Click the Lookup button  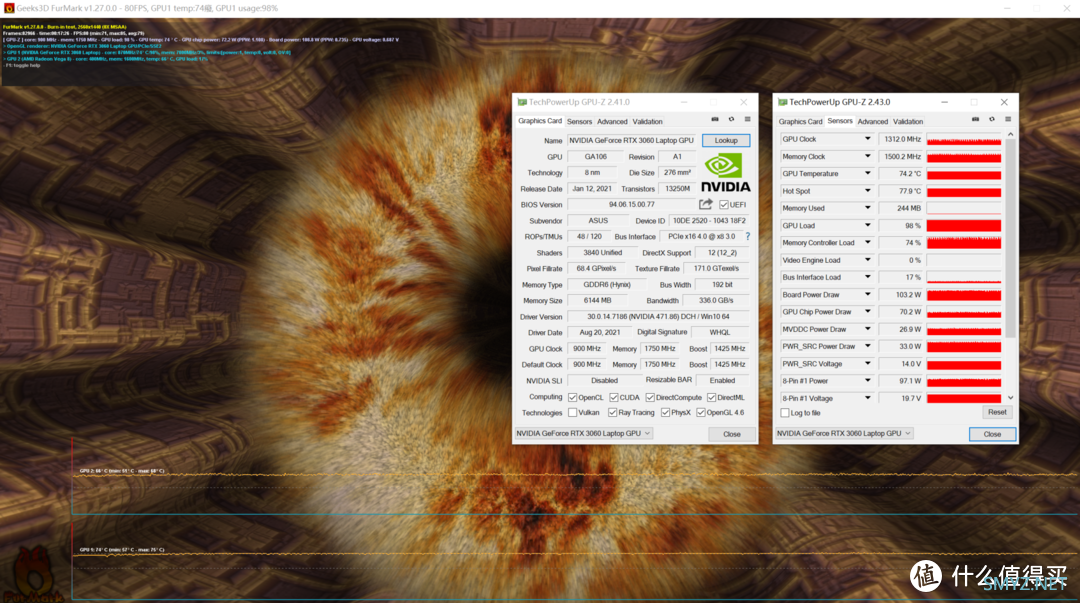click(726, 140)
